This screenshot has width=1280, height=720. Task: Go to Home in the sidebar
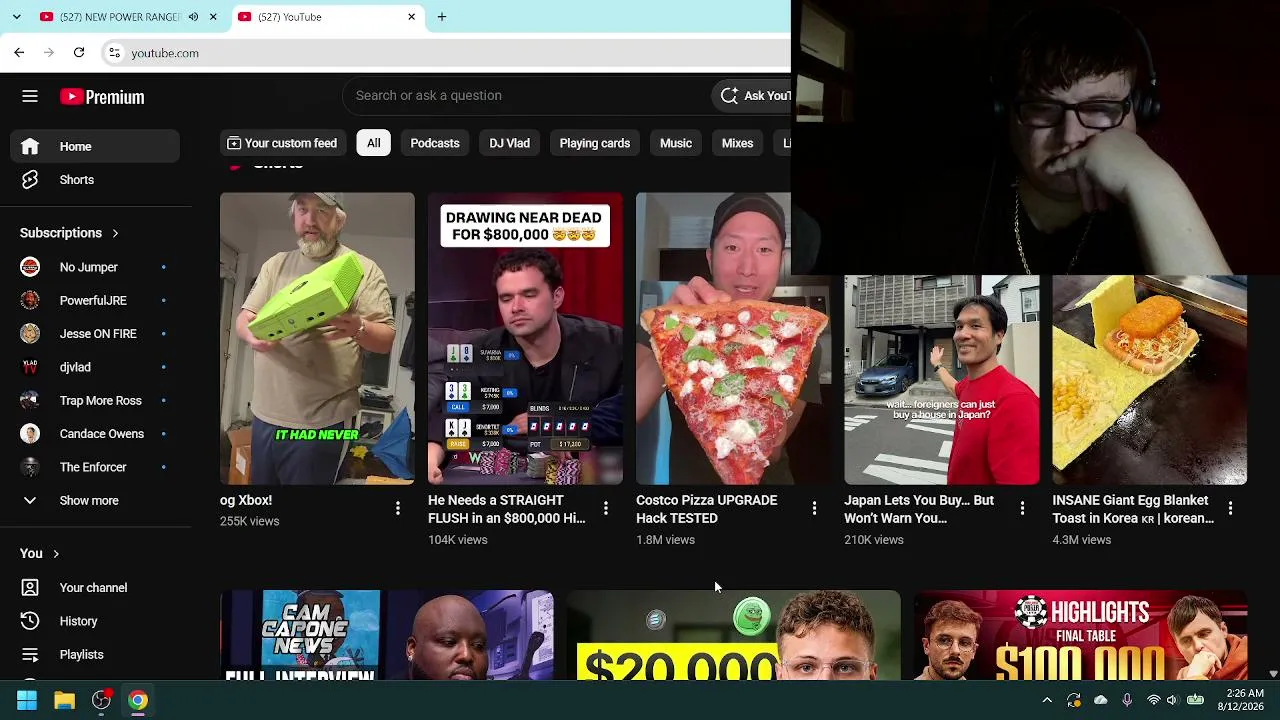point(96,146)
